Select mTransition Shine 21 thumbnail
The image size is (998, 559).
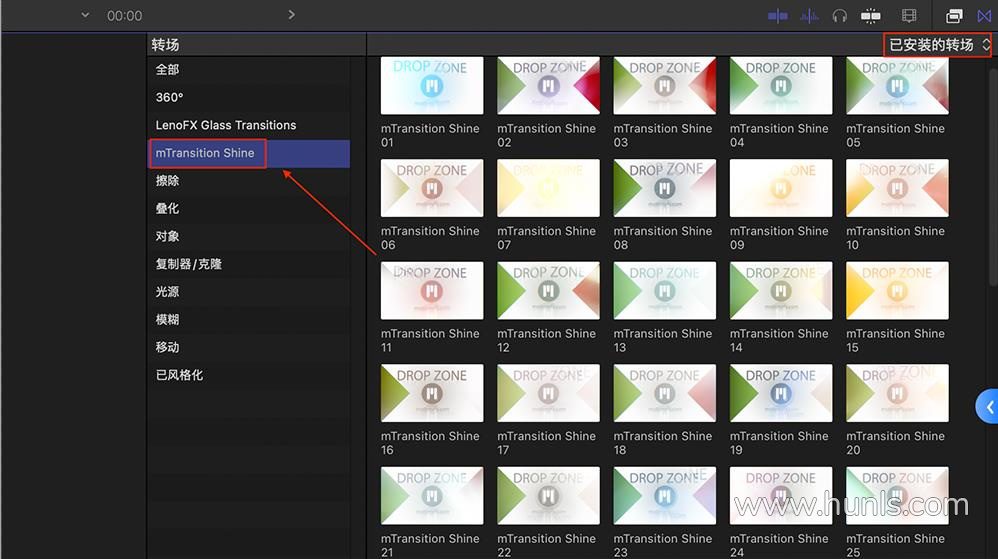pyautogui.click(x=432, y=496)
